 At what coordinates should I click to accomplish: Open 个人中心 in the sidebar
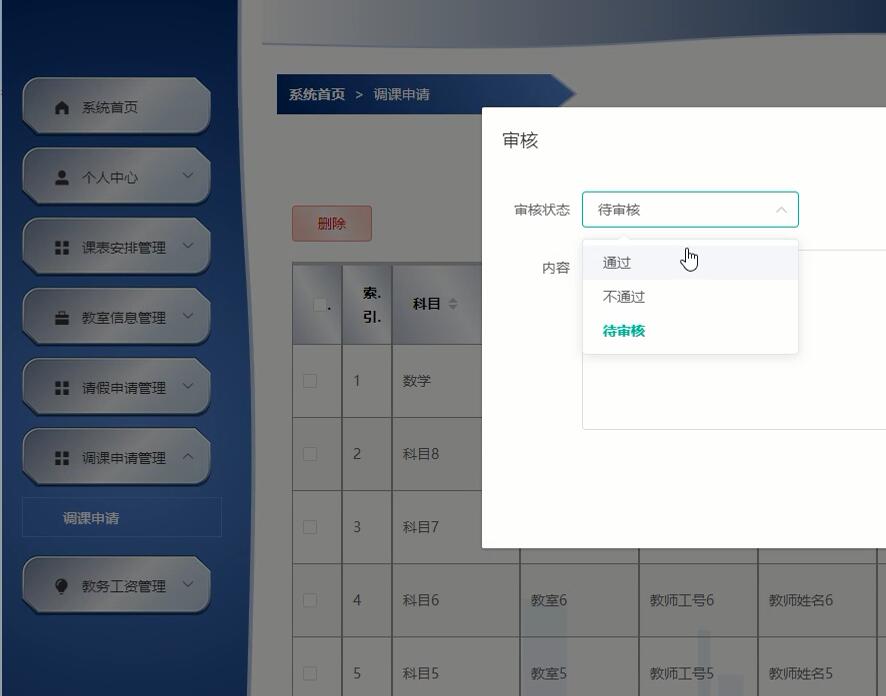click(116, 176)
